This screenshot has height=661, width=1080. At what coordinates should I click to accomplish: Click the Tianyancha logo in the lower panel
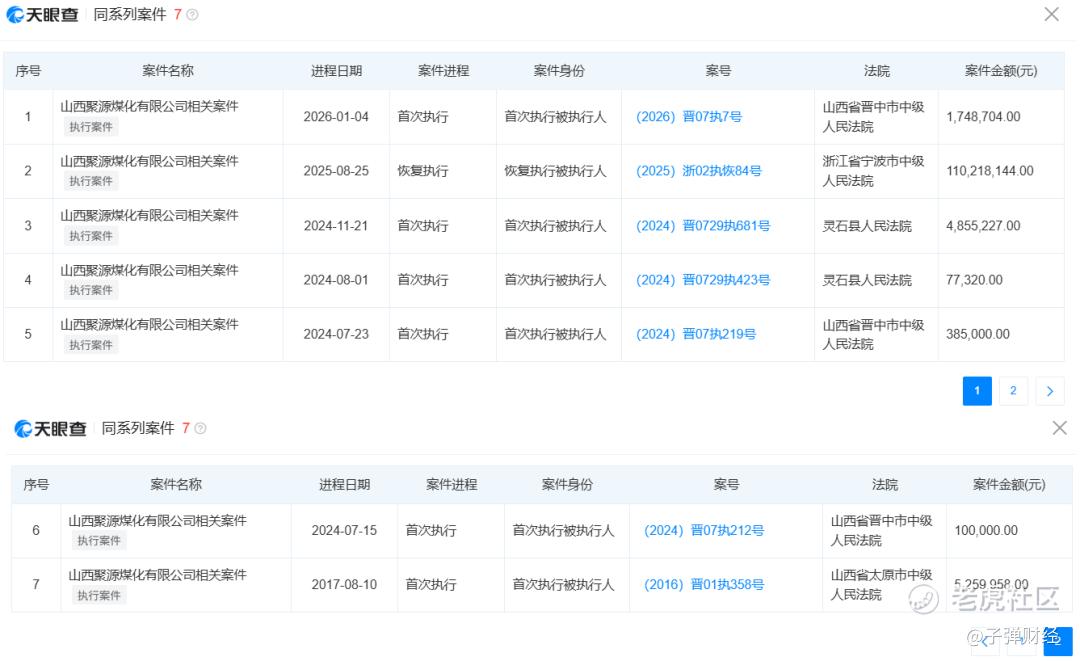coord(50,429)
